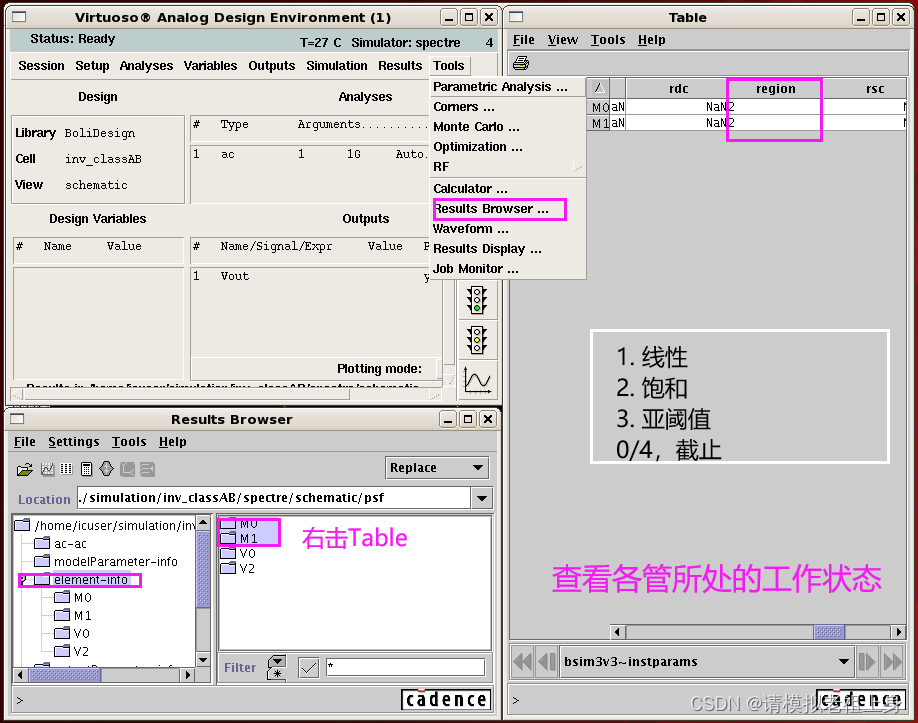The image size is (918, 723).
Task: Open bsim3v3~instparams dropdown in Table
Action: (x=707, y=662)
